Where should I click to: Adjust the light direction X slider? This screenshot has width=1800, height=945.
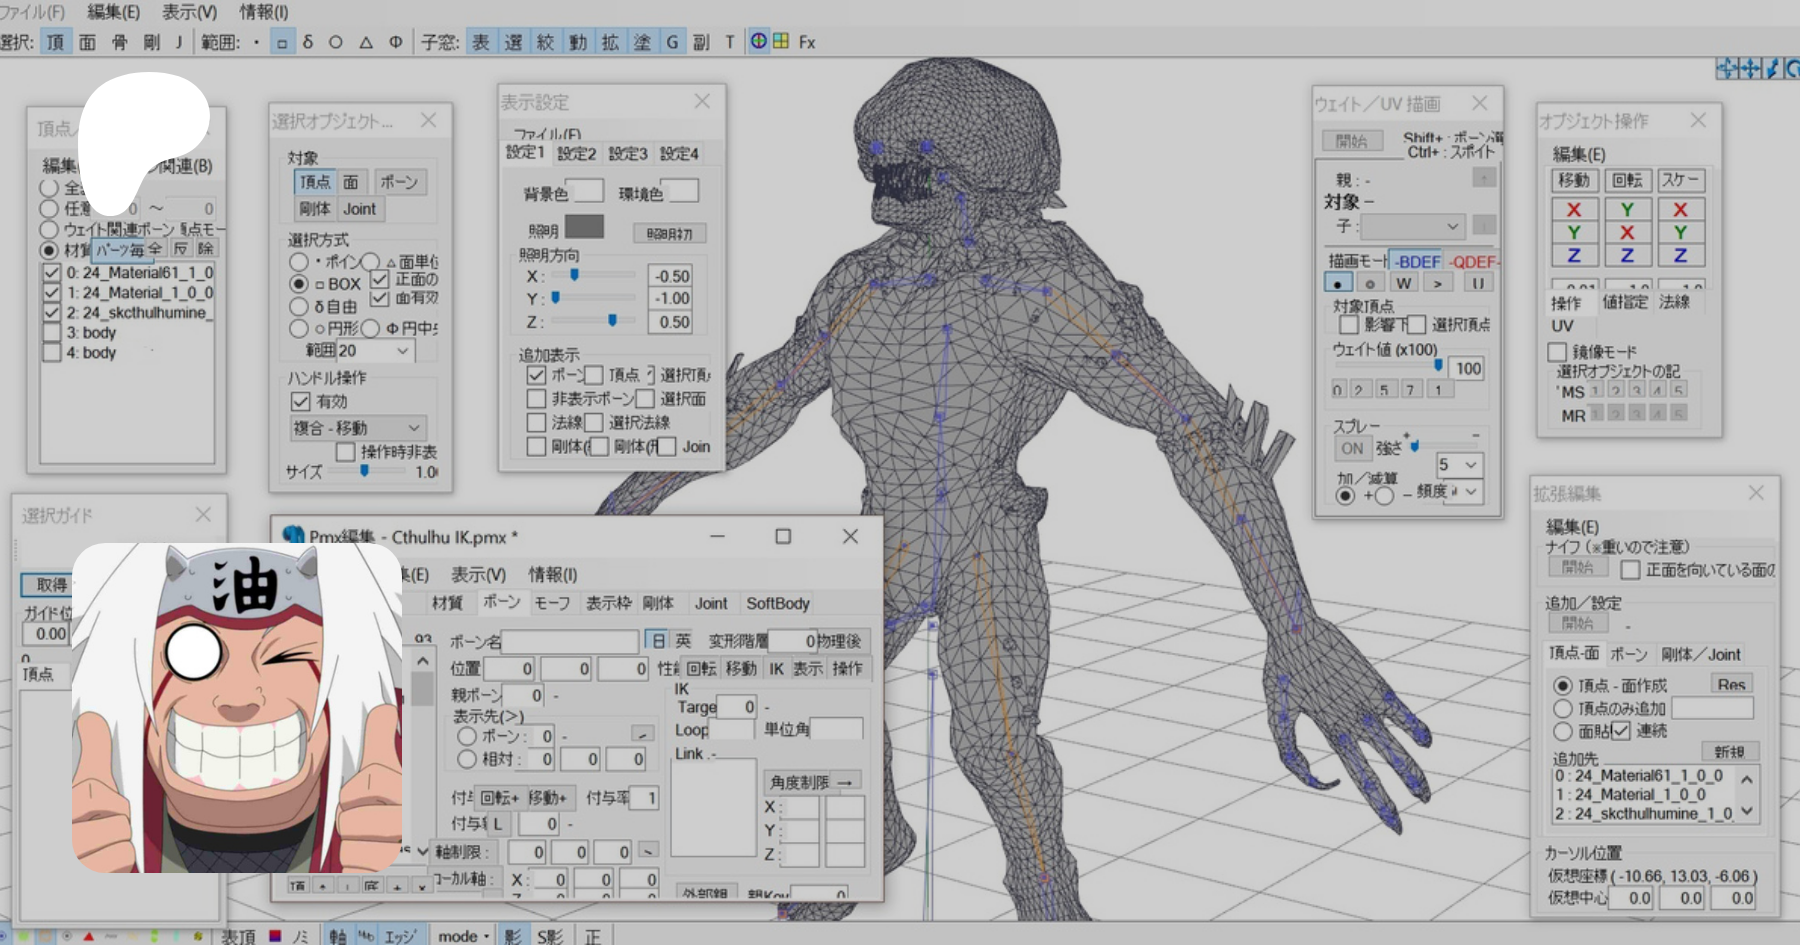tap(574, 275)
